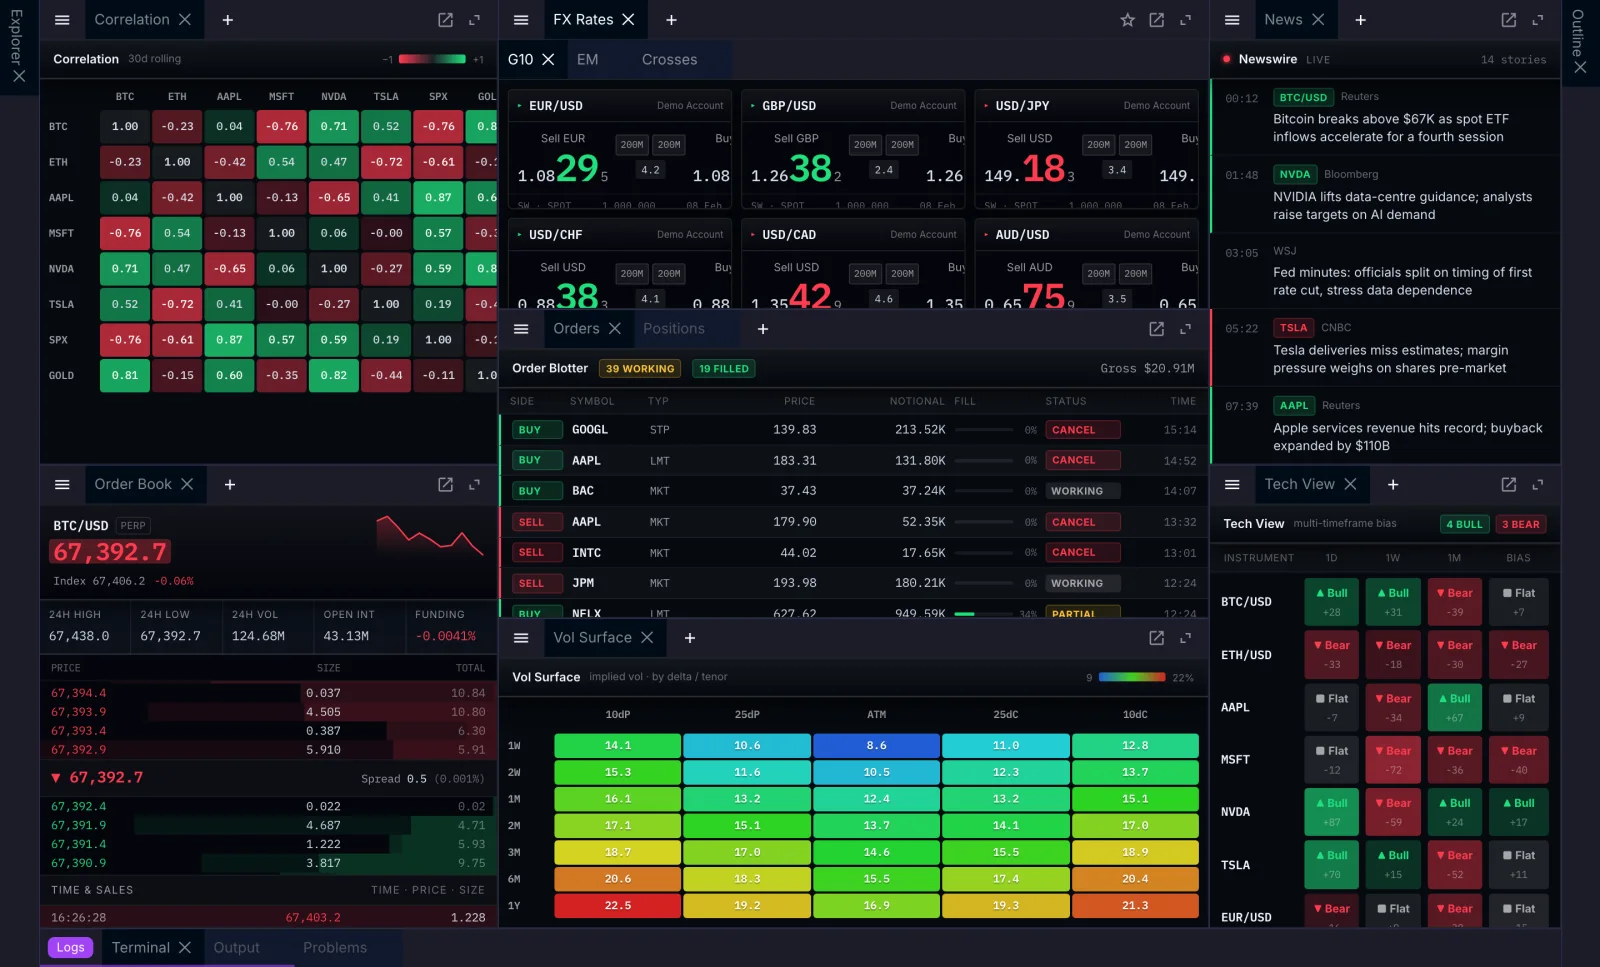Maximize the News panel
The image size is (1600, 967).
tap(1538, 20)
